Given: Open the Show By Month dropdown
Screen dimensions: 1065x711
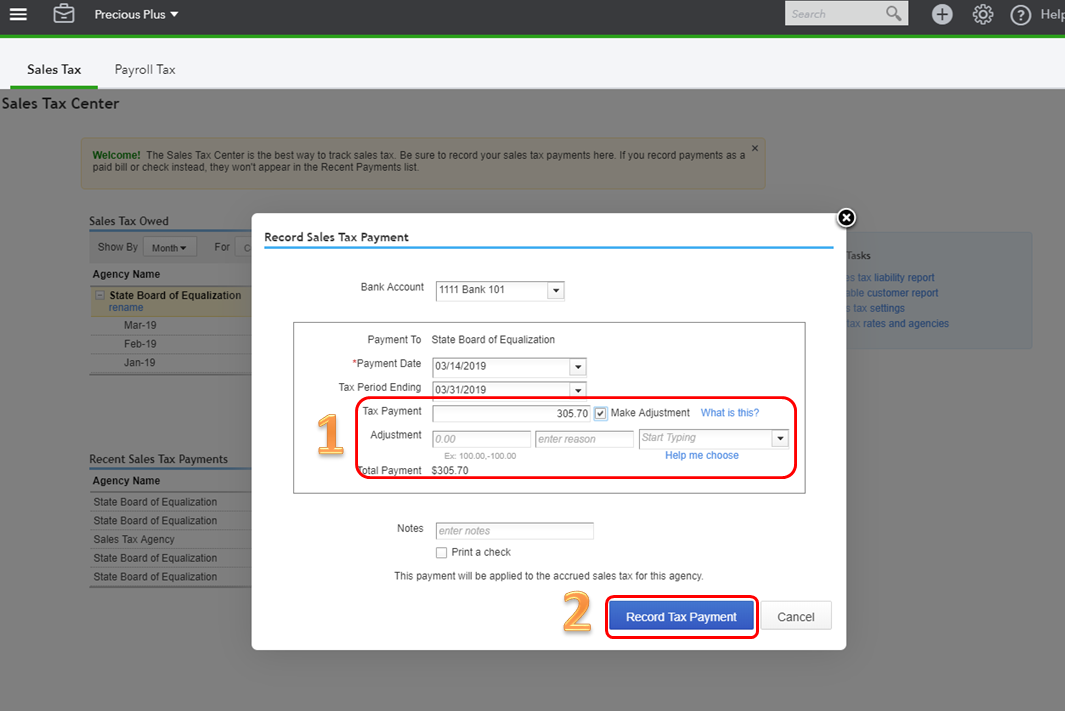Looking at the screenshot, I should tap(170, 246).
